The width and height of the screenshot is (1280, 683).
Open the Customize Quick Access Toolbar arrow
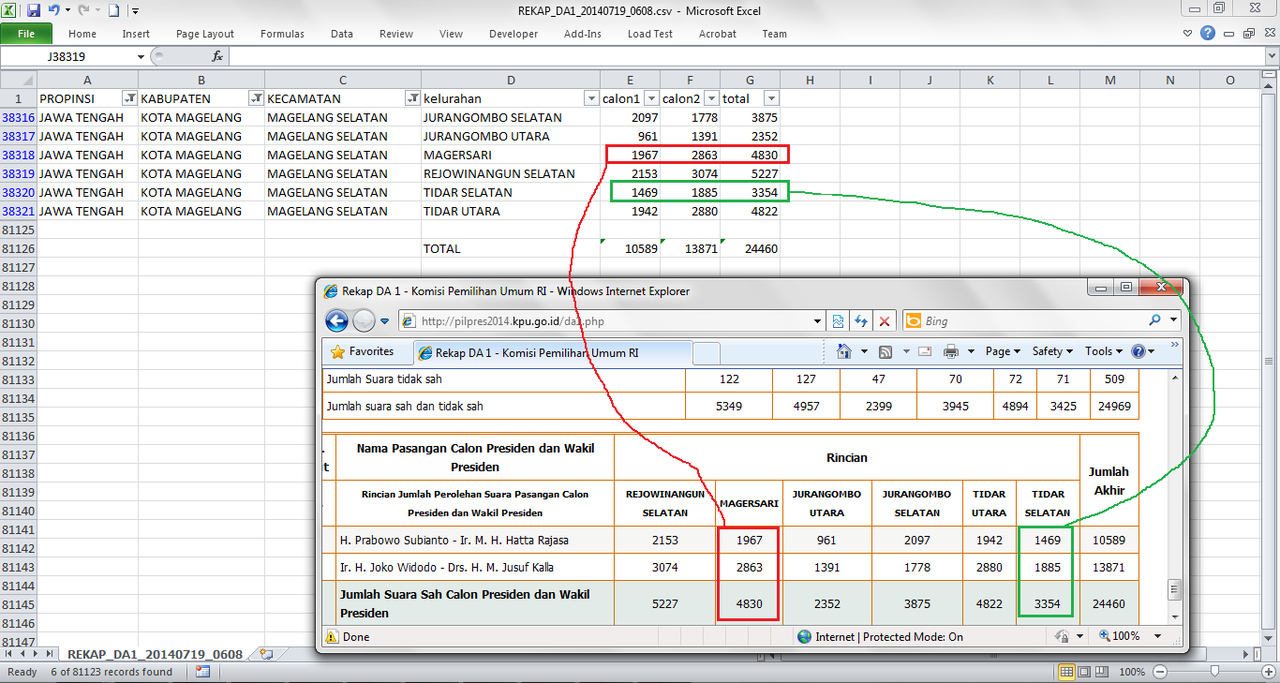point(135,12)
